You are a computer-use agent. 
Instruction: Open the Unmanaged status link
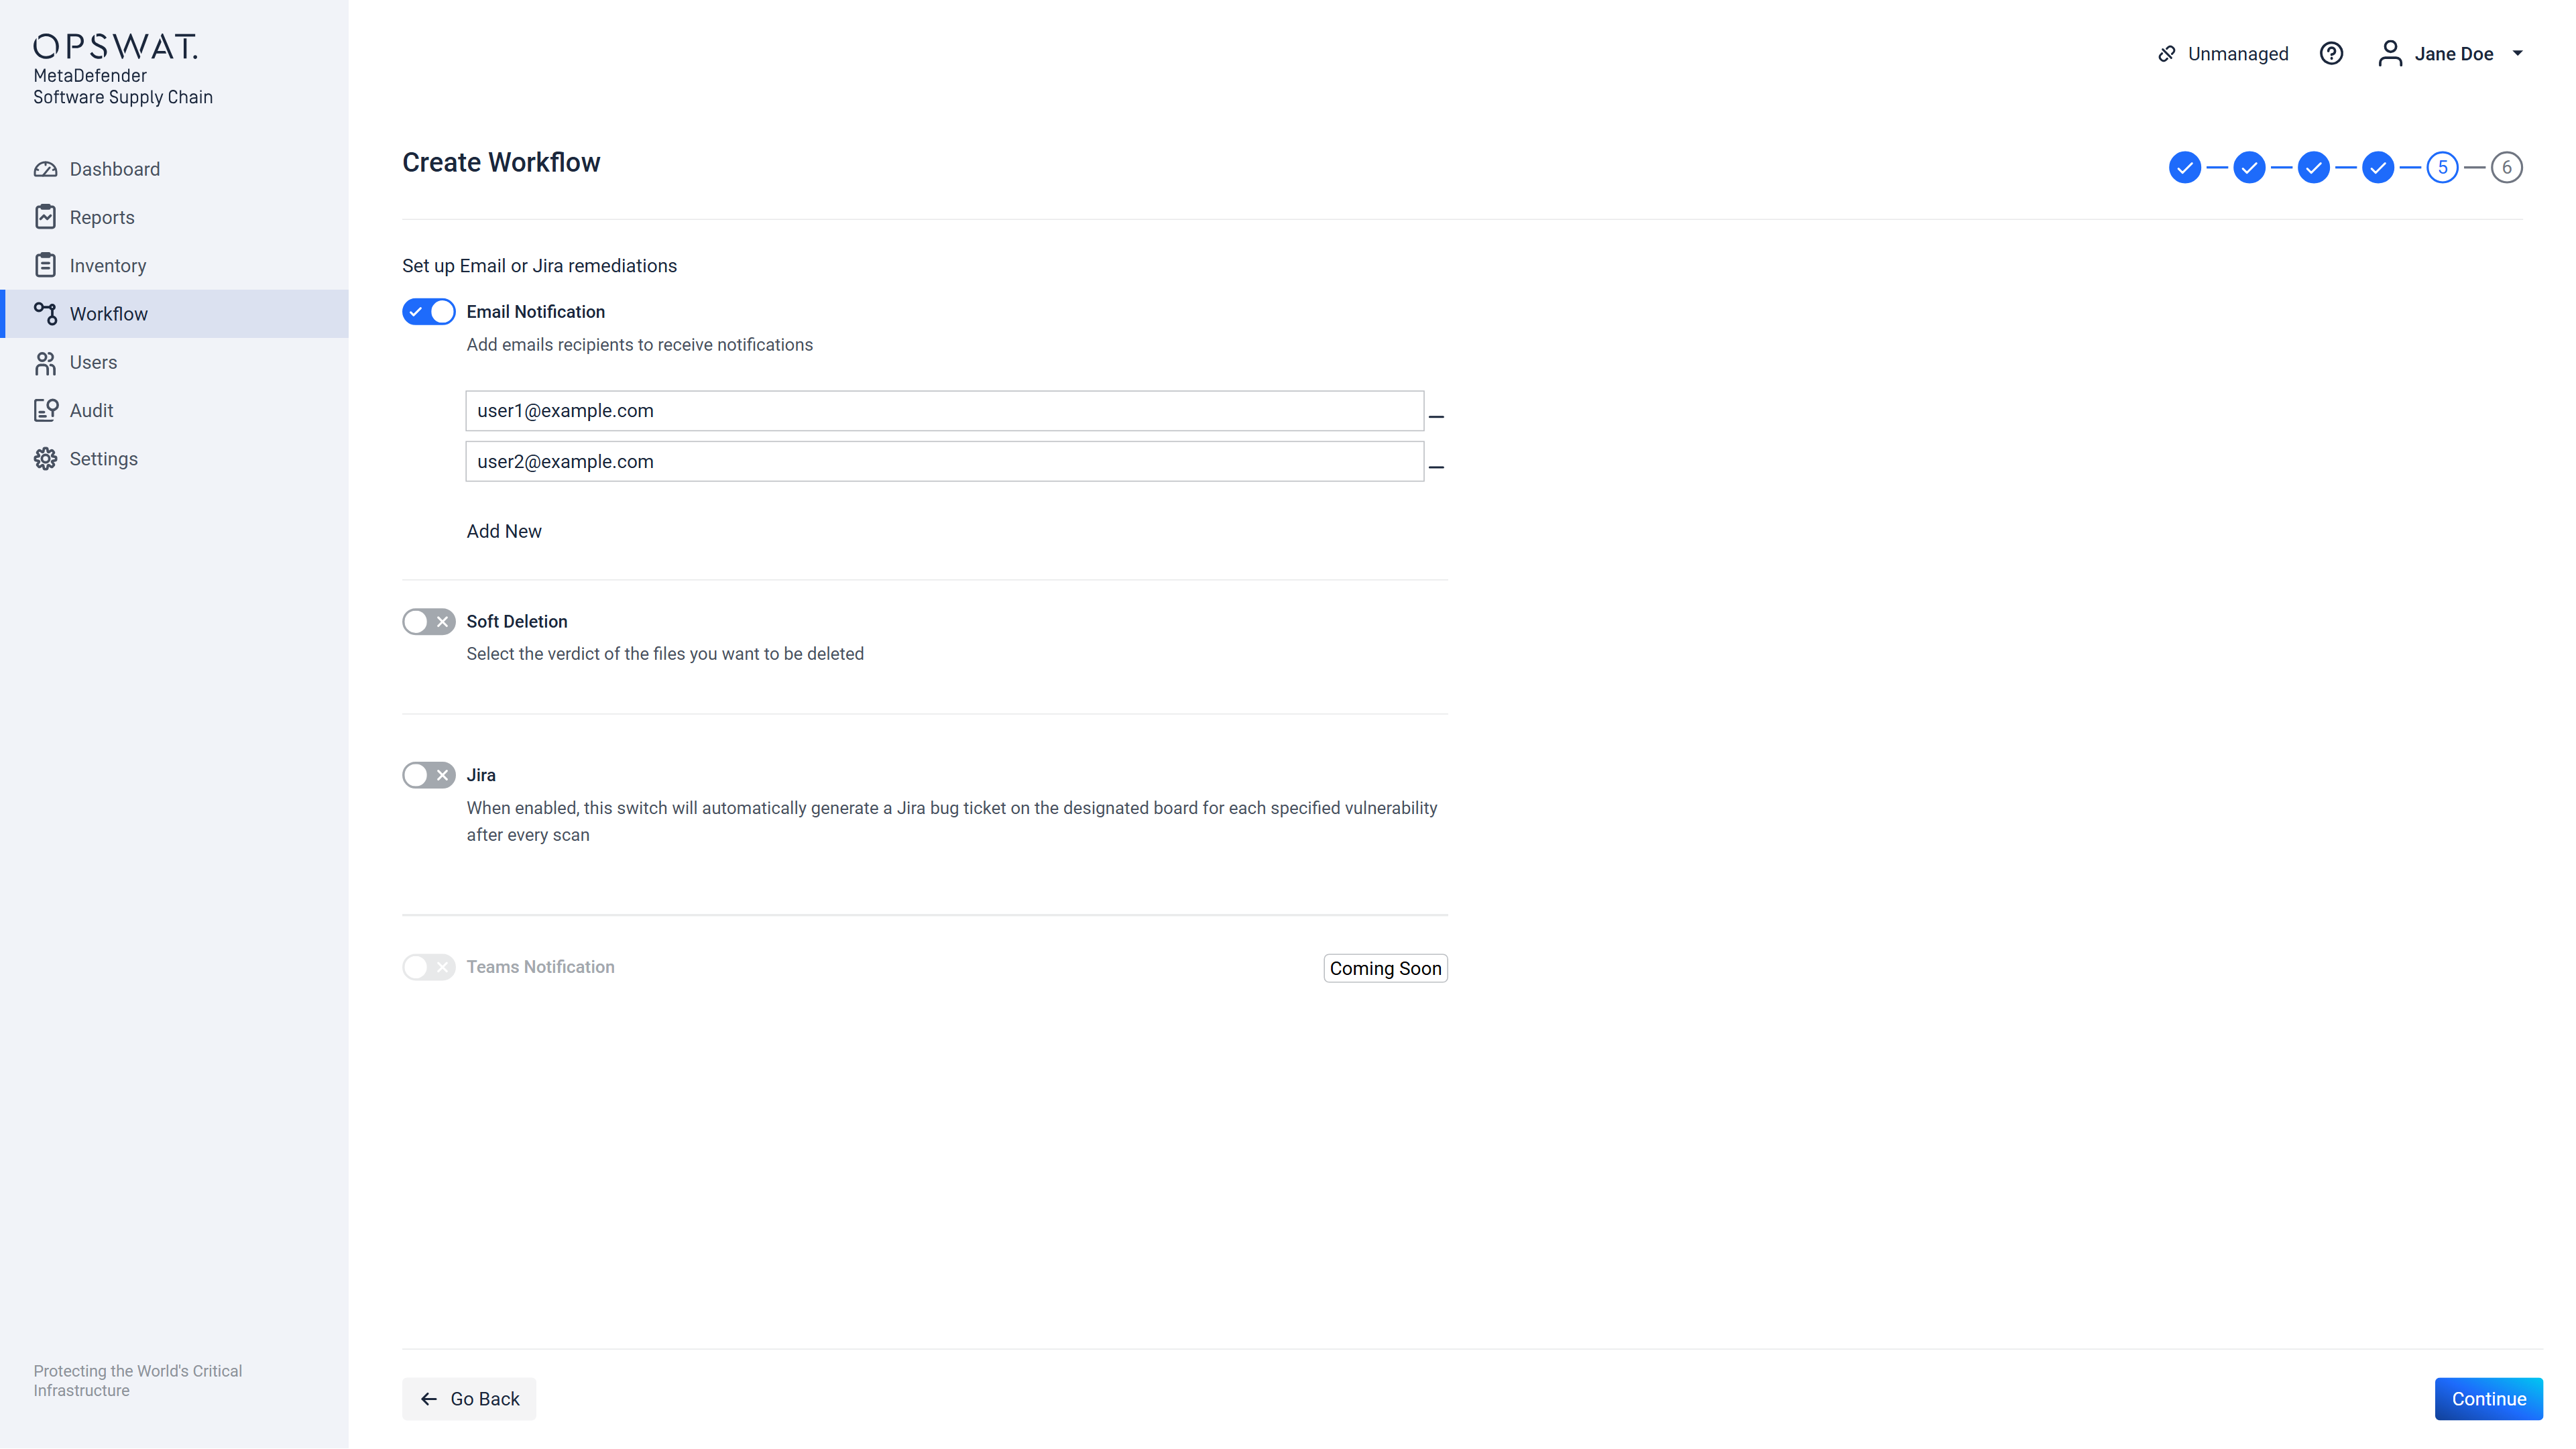[2223, 54]
